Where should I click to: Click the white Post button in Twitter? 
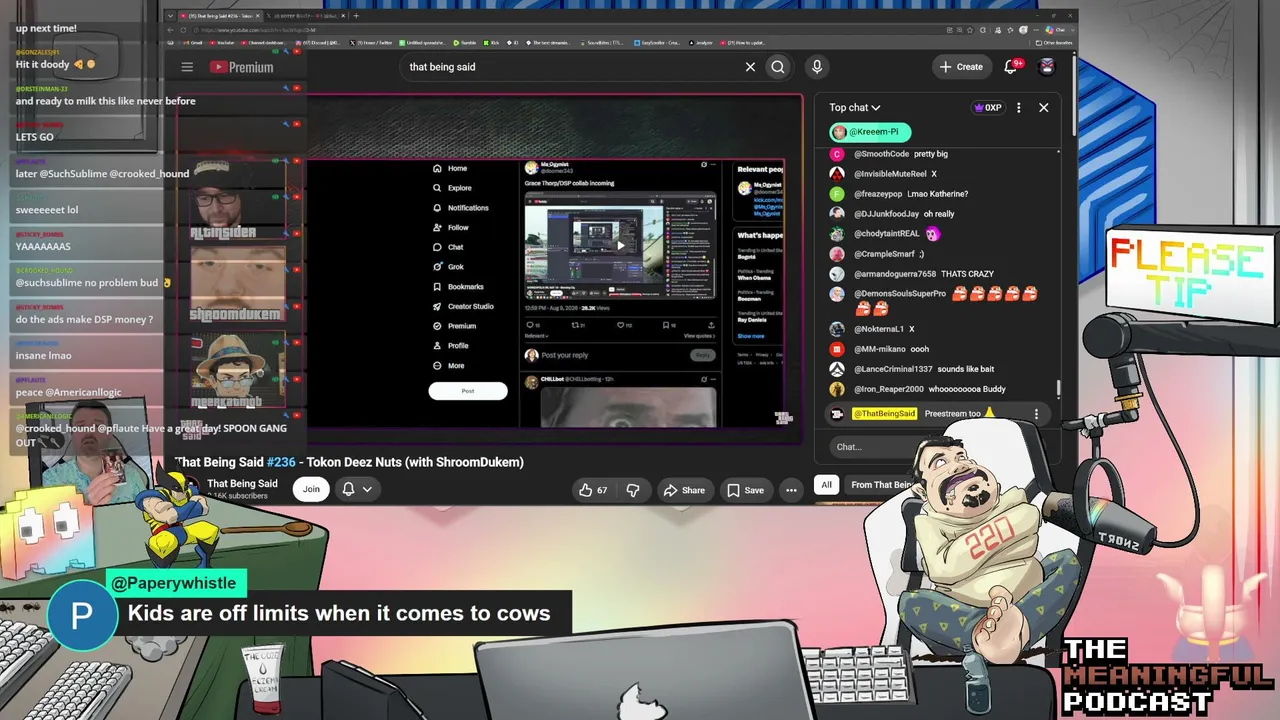(x=468, y=391)
